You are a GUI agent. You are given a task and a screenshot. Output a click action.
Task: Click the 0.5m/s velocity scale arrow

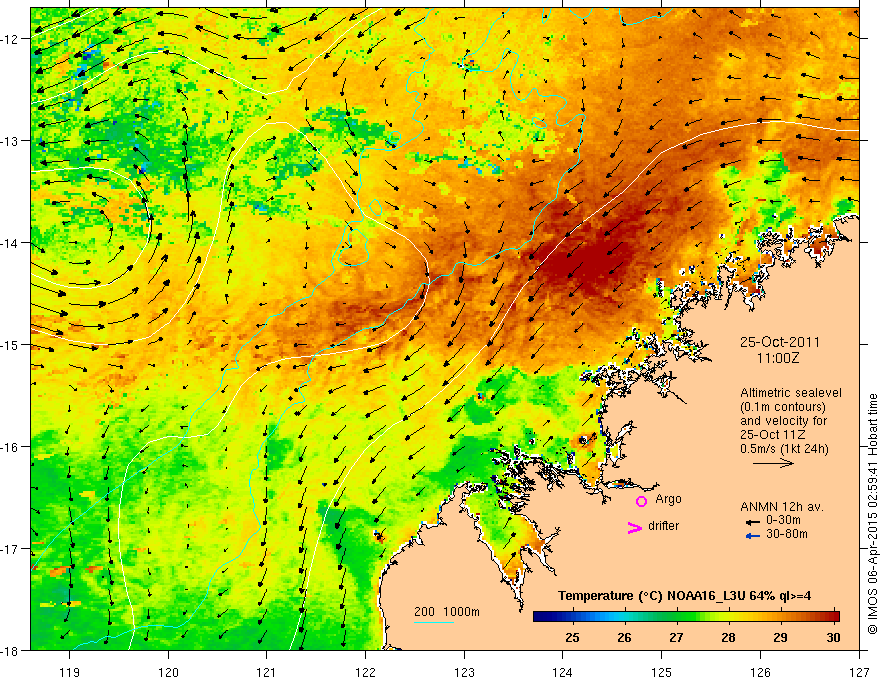773,463
